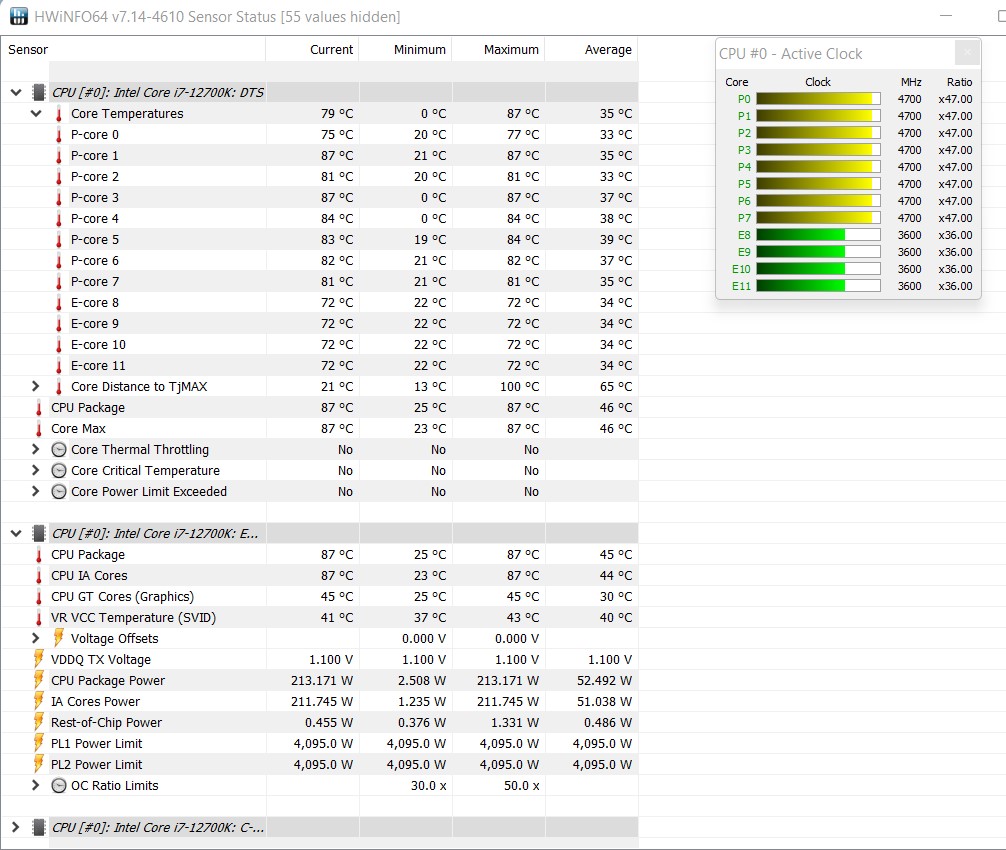Viewport: 1006px width, 850px height.
Task: Collapse the CPU i7-12700K DTS sensor group
Action: [x=16, y=92]
